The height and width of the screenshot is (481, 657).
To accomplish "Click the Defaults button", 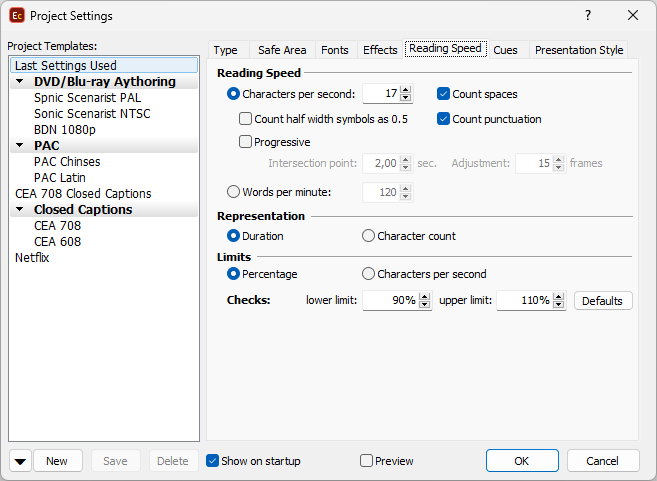I will [602, 301].
